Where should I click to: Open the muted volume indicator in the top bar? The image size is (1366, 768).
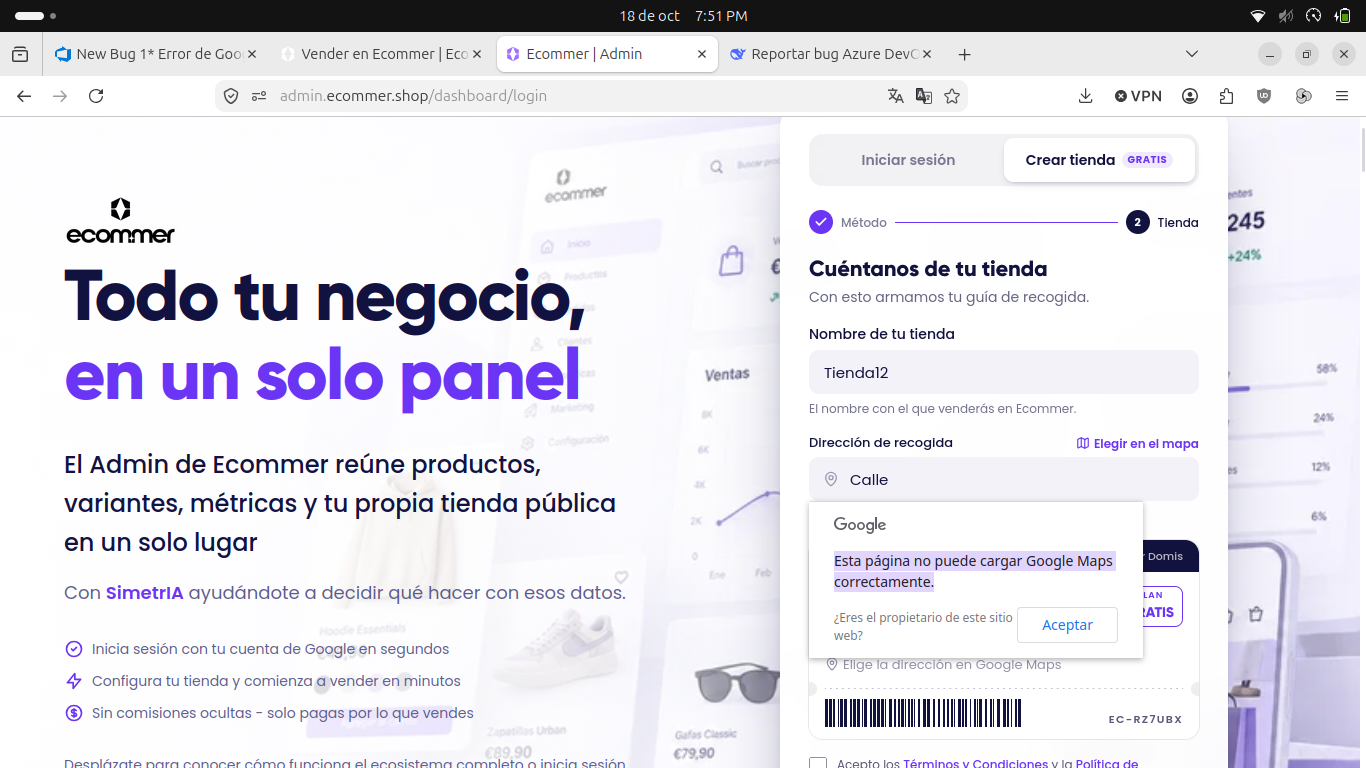(x=1286, y=16)
